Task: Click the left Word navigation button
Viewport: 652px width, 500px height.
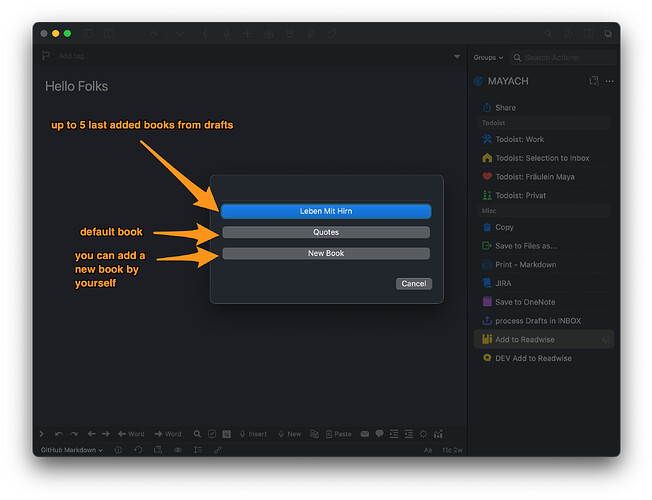Action: pyautogui.click(x=131, y=434)
